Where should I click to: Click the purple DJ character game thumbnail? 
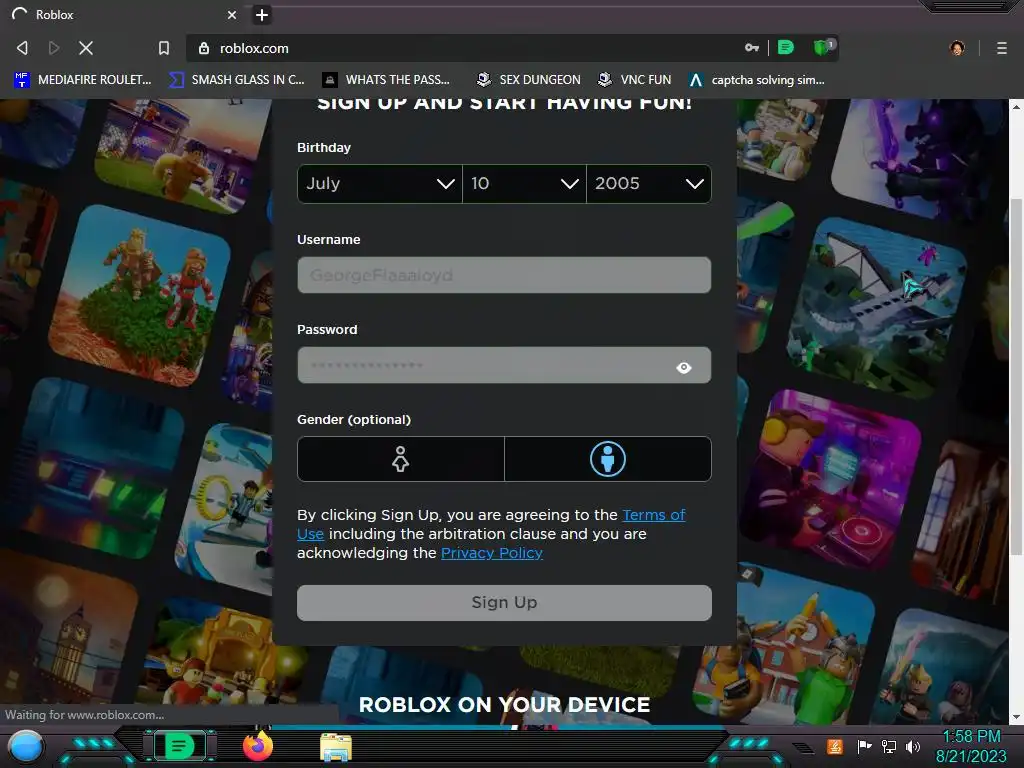[x=833, y=480]
